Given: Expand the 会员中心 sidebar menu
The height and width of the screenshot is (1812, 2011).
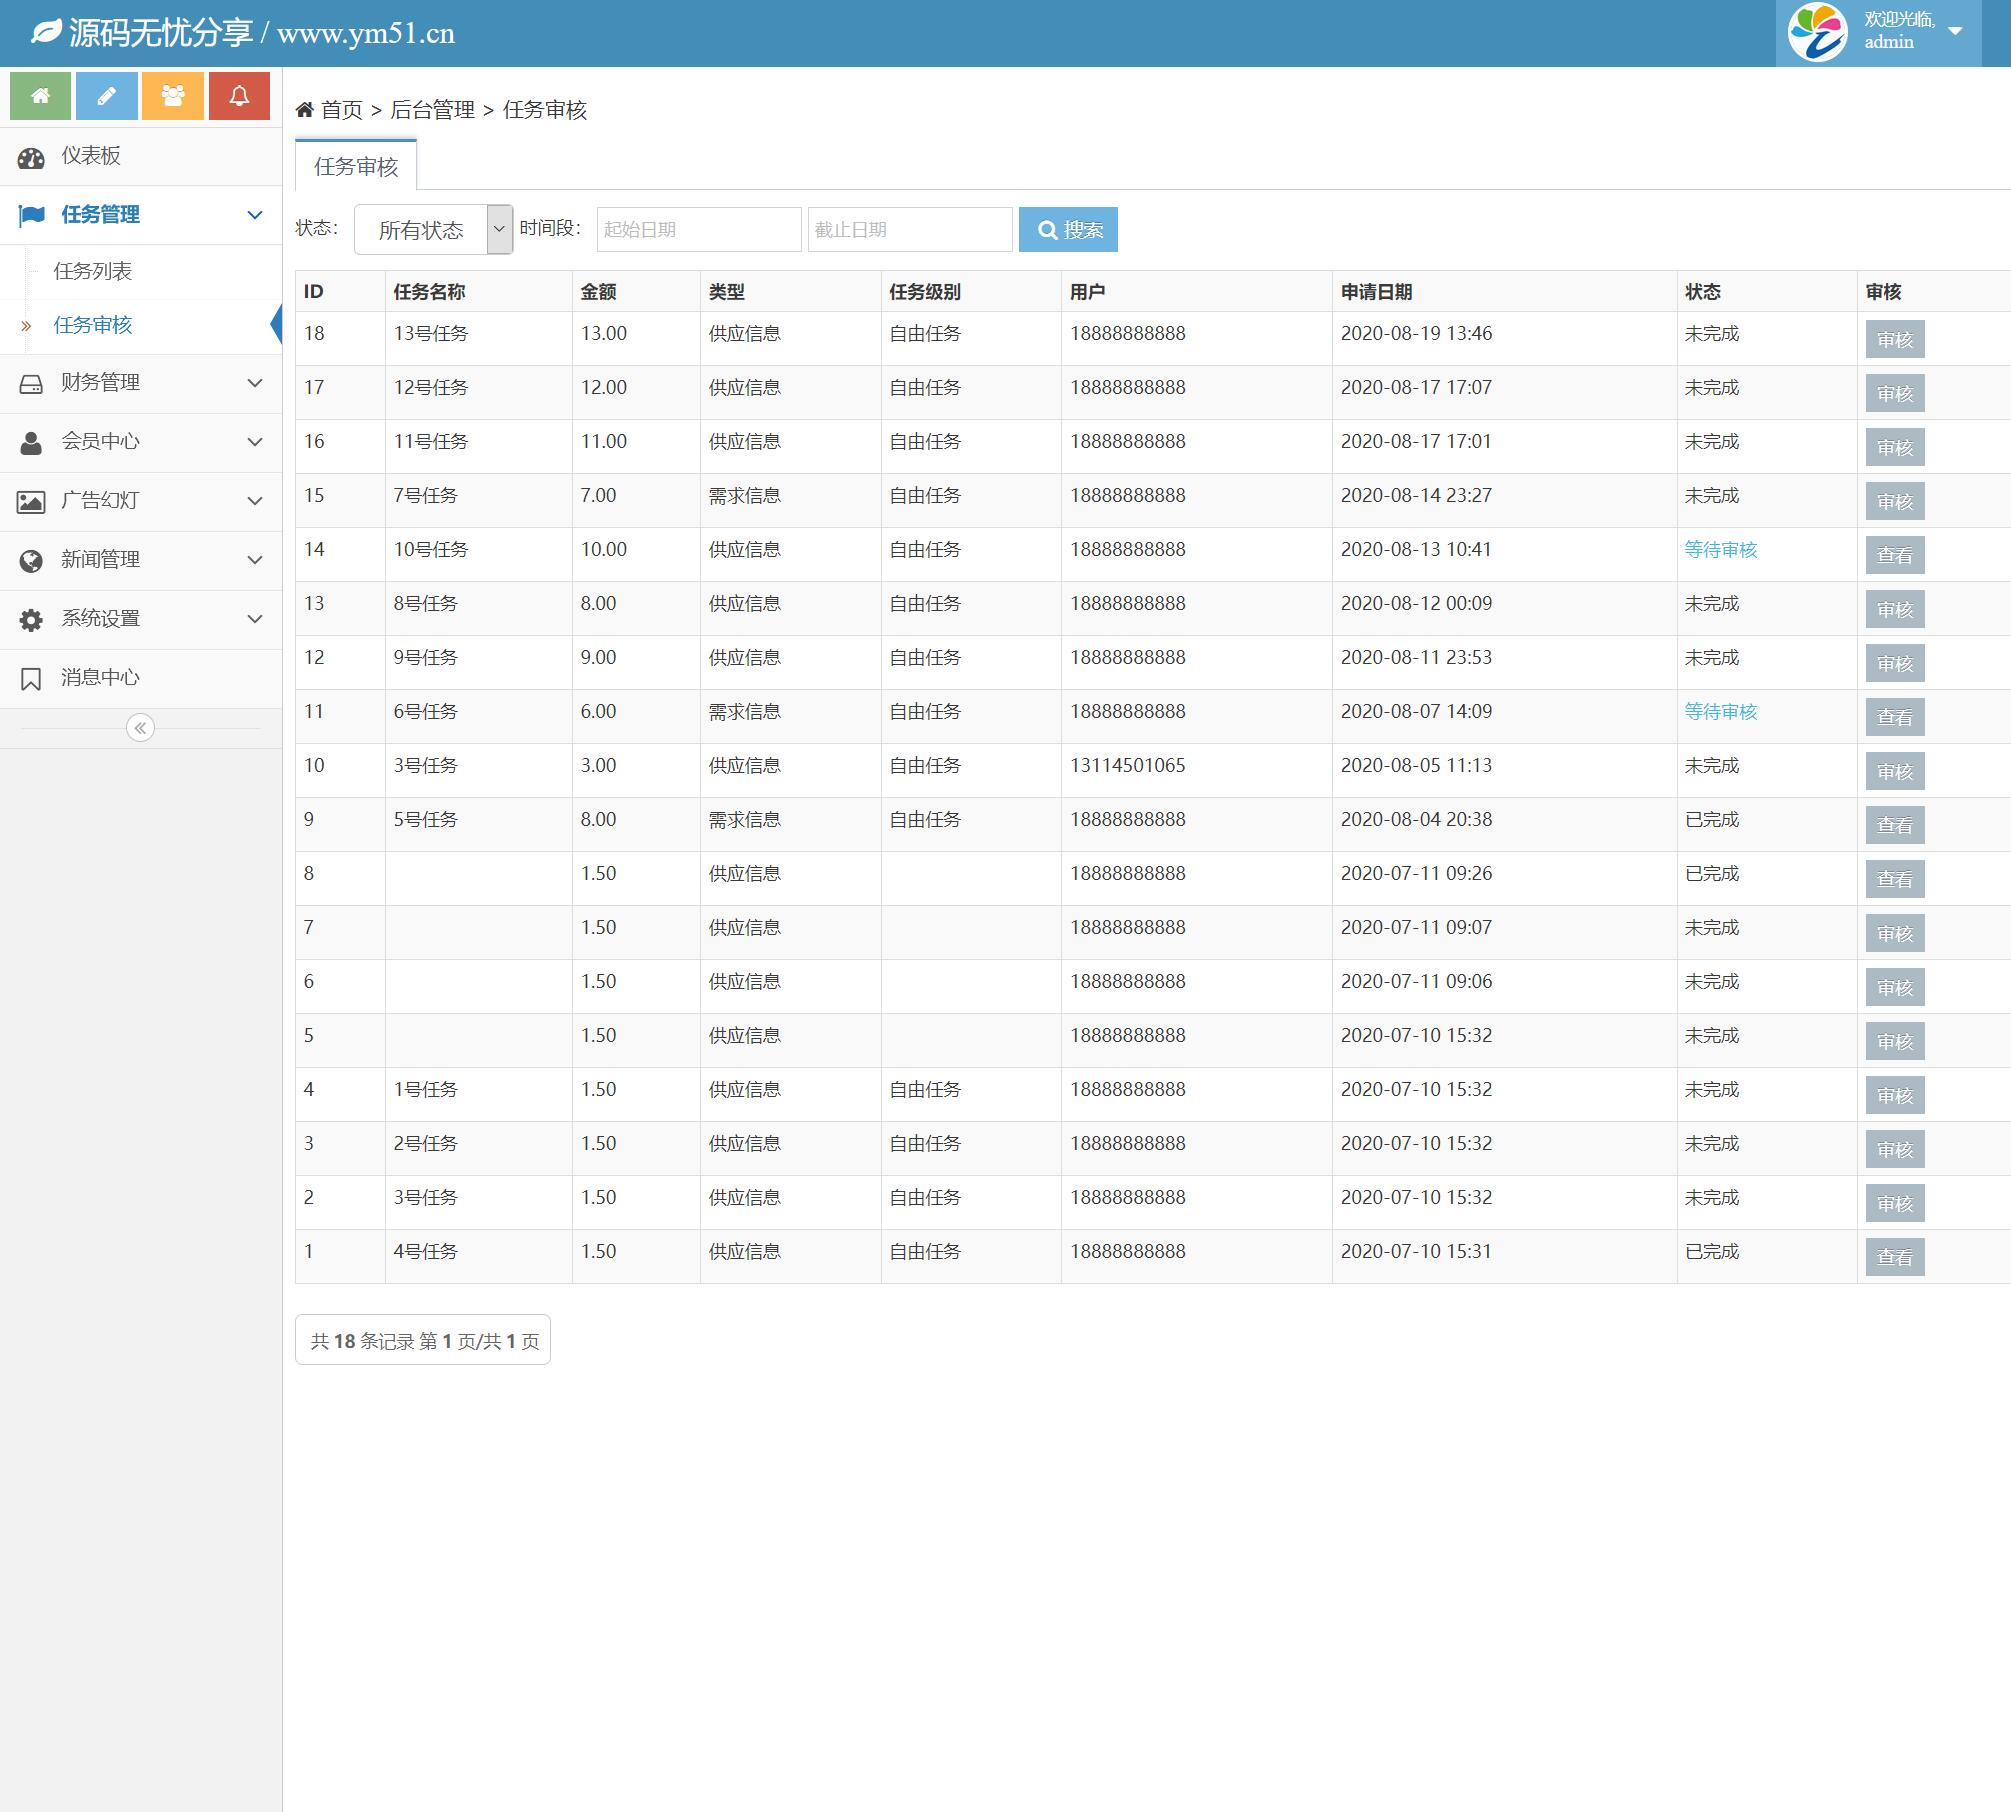Looking at the screenshot, I should click(140, 442).
